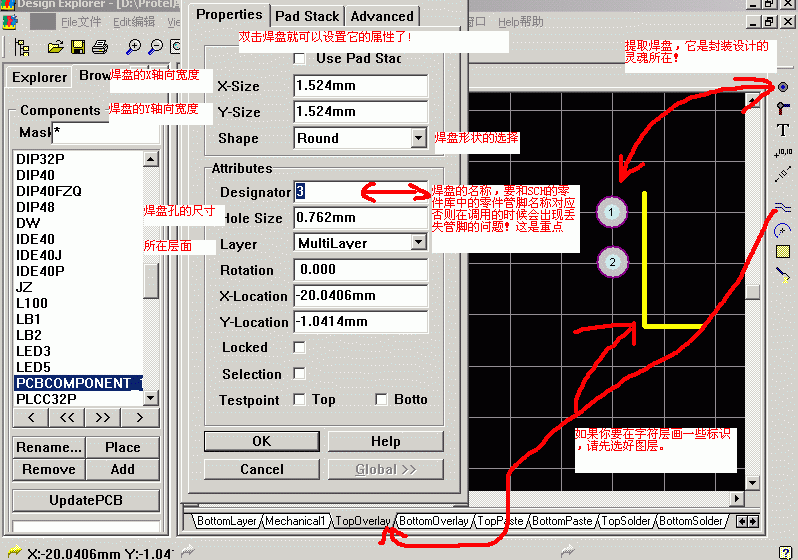Screen dimensions: 798x560
Task: Enable the Locked checkbox
Action: (x=299, y=347)
